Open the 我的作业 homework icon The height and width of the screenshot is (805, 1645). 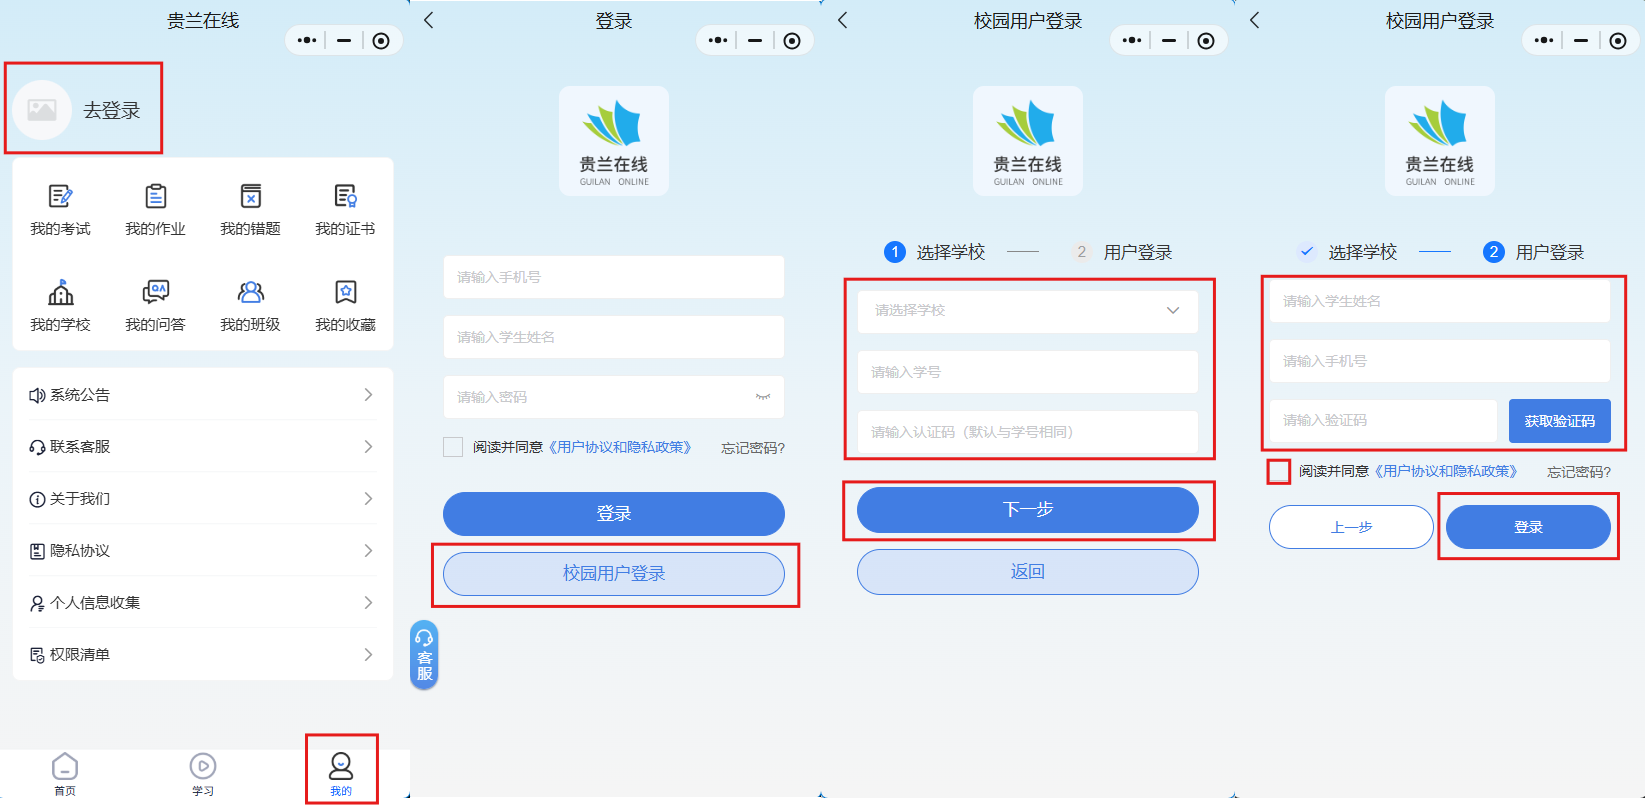pyautogui.click(x=155, y=197)
